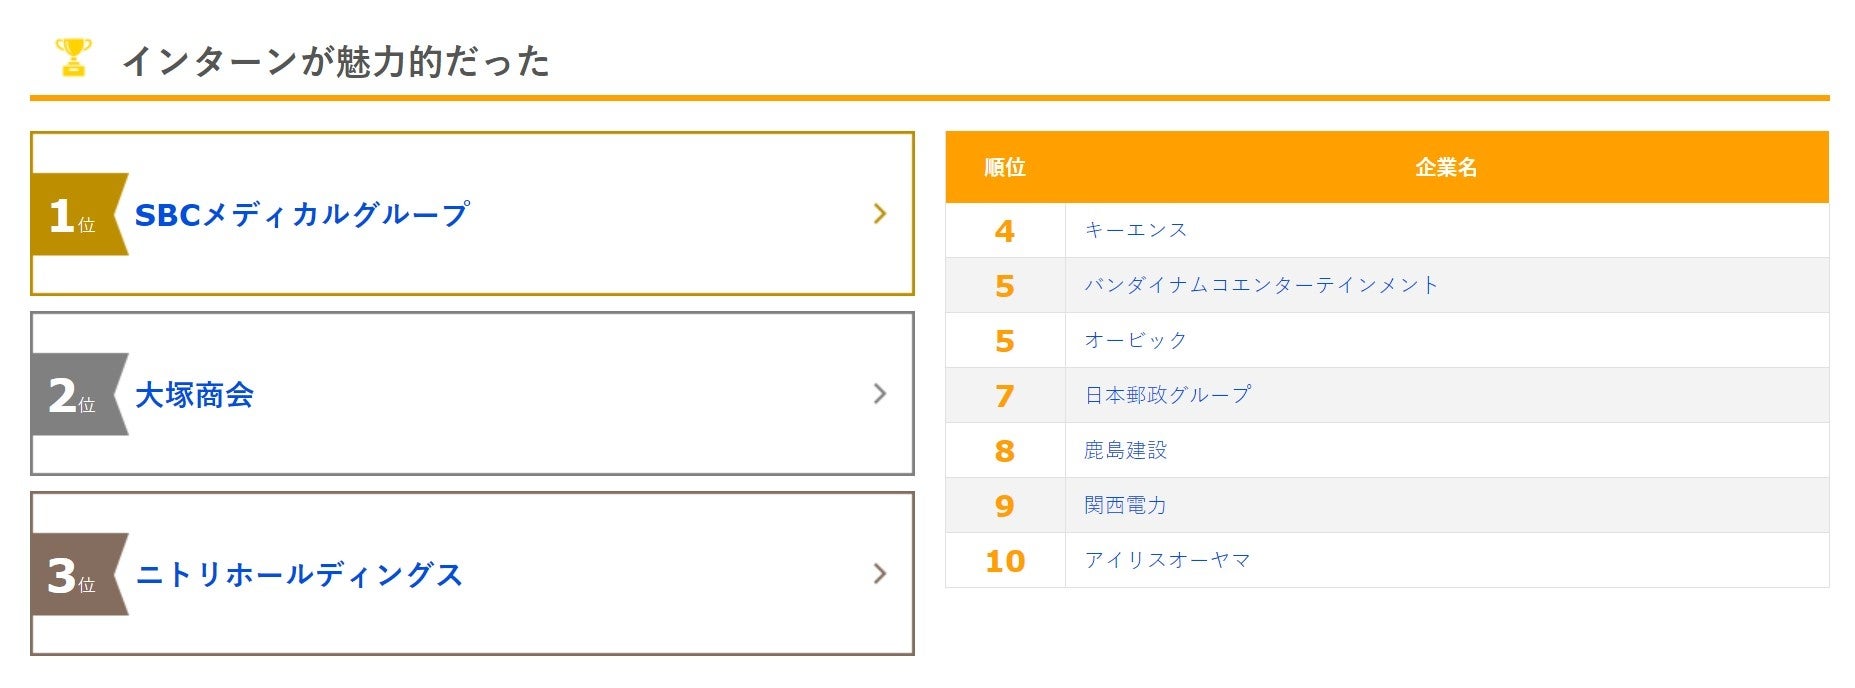Select バンダイナムコエンターテインメント in the table
The width and height of the screenshot is (1855, 688).
click(x=1261, y=285)
